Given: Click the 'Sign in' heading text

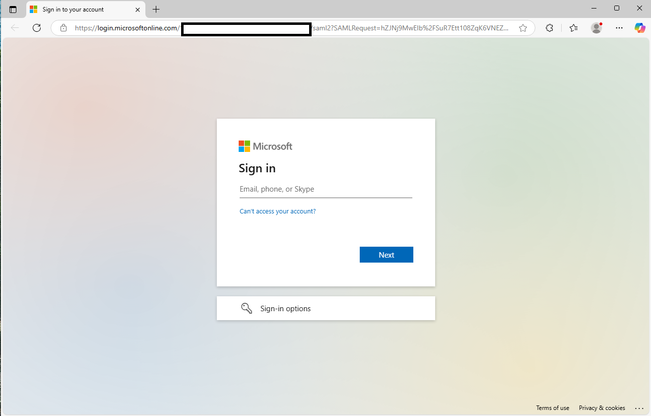Looking at the screenshot, I should coord(257,168).
